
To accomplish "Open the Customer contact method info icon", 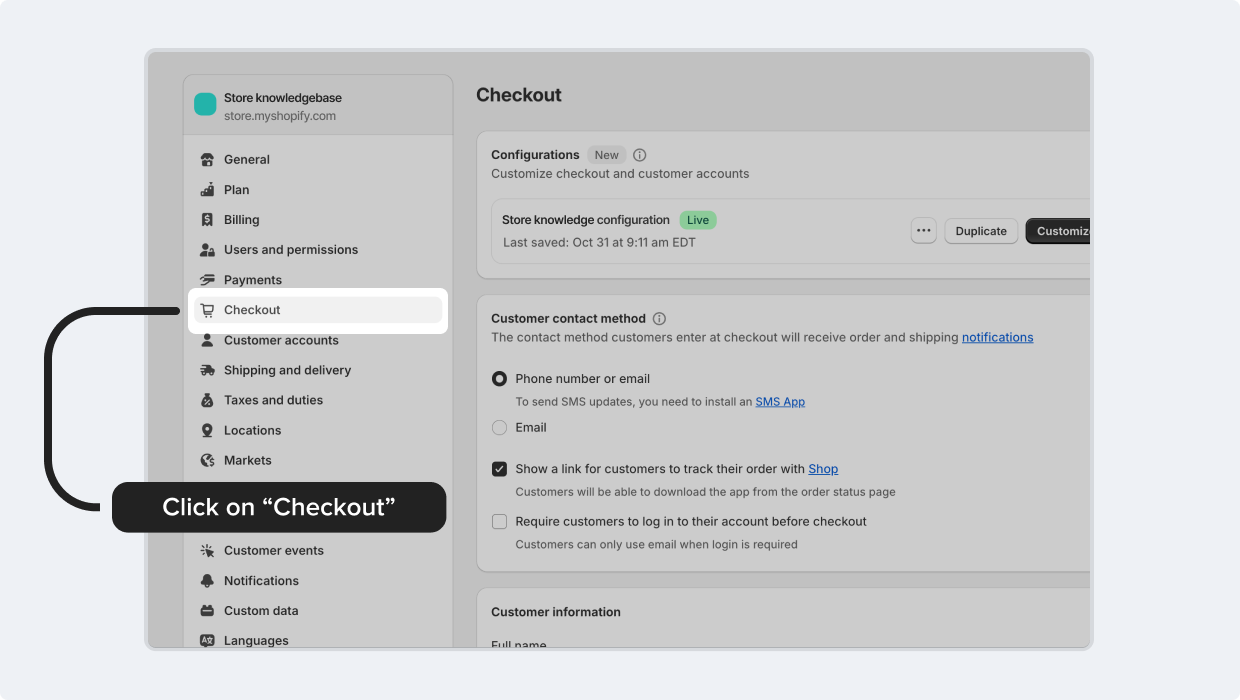I will click(x=659, y=319).
